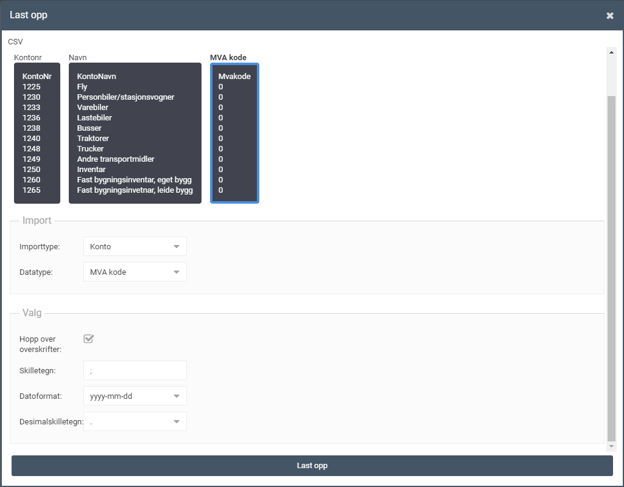Image resolution: width=624 pixels, height=487 pixels.
Task: Open the Importtype dropdown
Action: click(135, 246)
